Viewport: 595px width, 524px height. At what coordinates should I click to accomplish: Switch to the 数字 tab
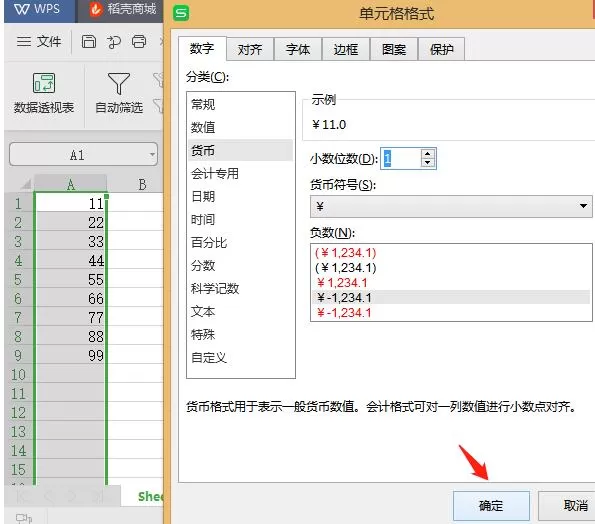[202, 49]
